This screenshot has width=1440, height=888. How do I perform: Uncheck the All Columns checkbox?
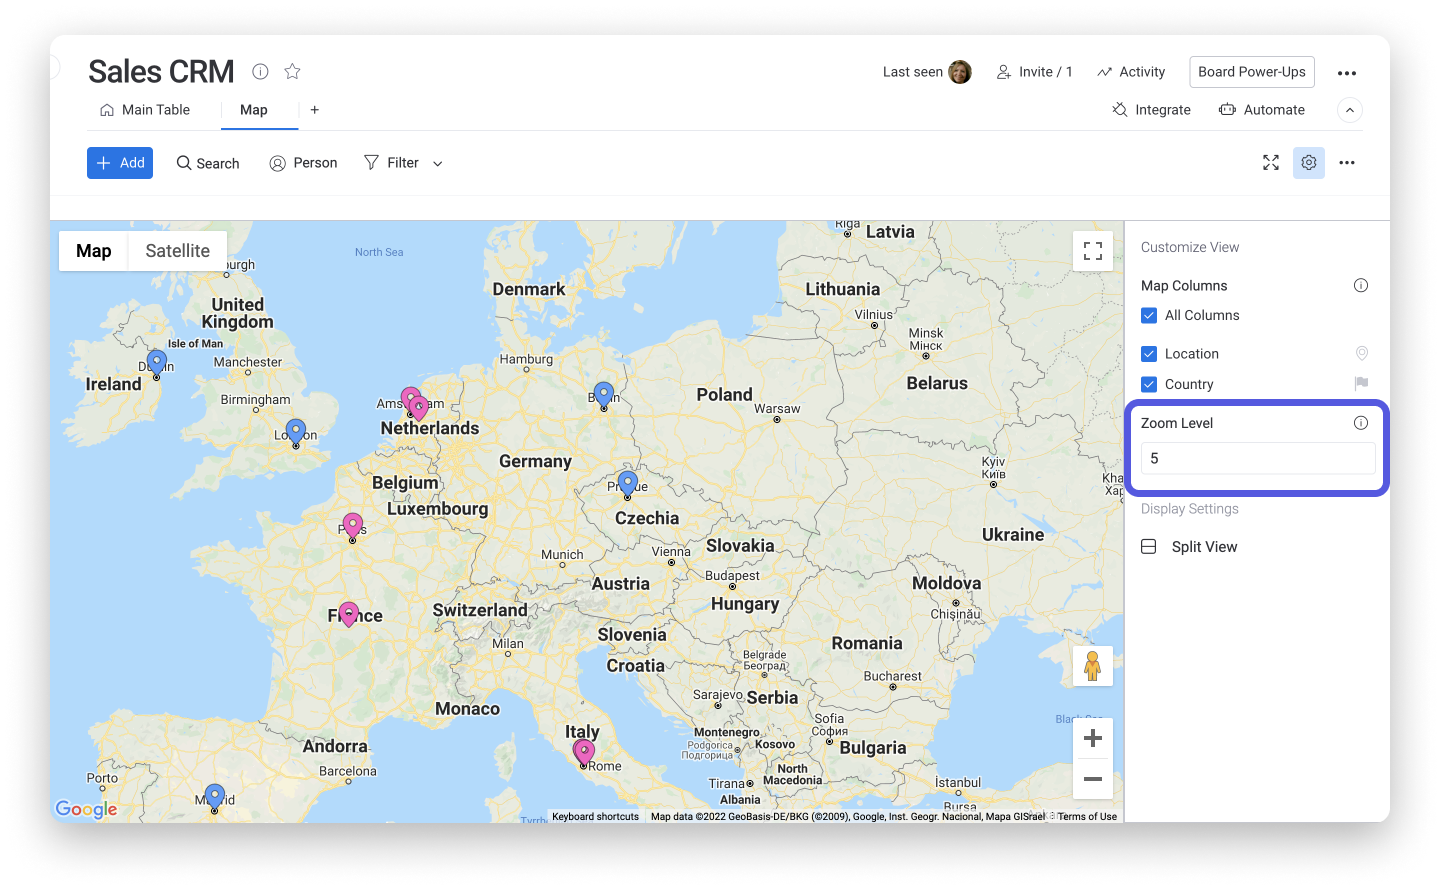coord(1148,315)
